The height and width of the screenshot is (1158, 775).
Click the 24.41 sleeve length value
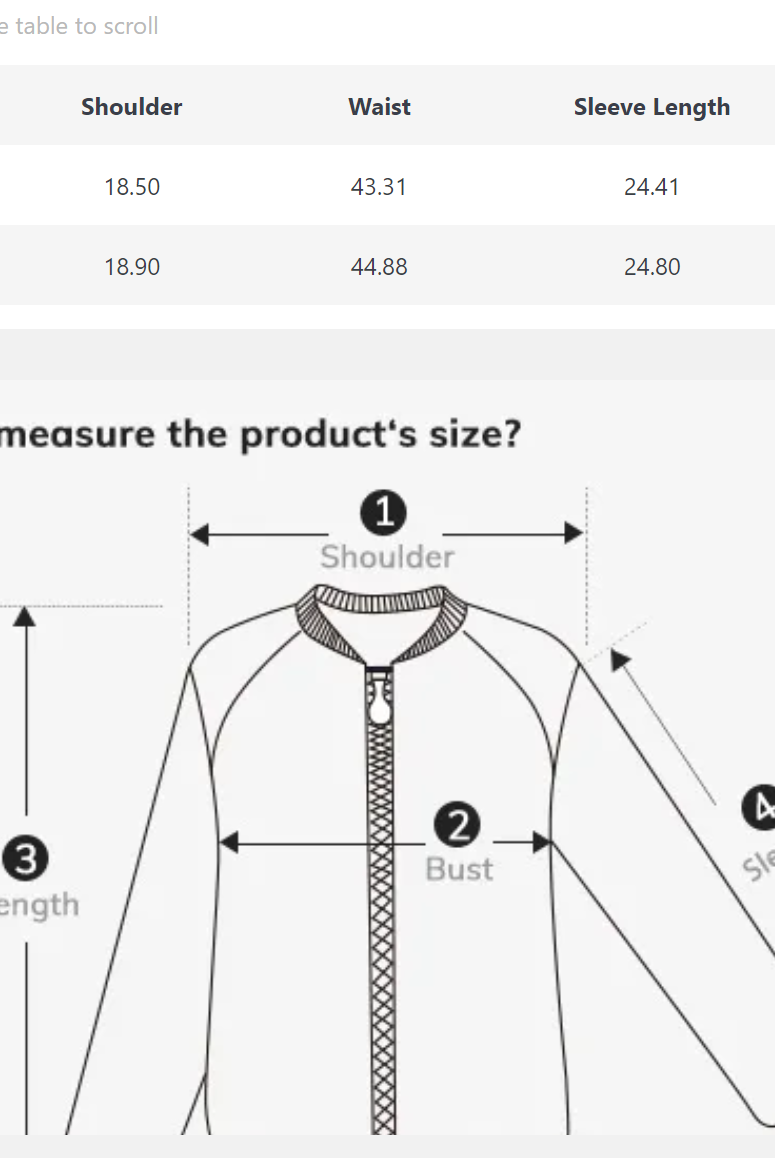point(651,187)
